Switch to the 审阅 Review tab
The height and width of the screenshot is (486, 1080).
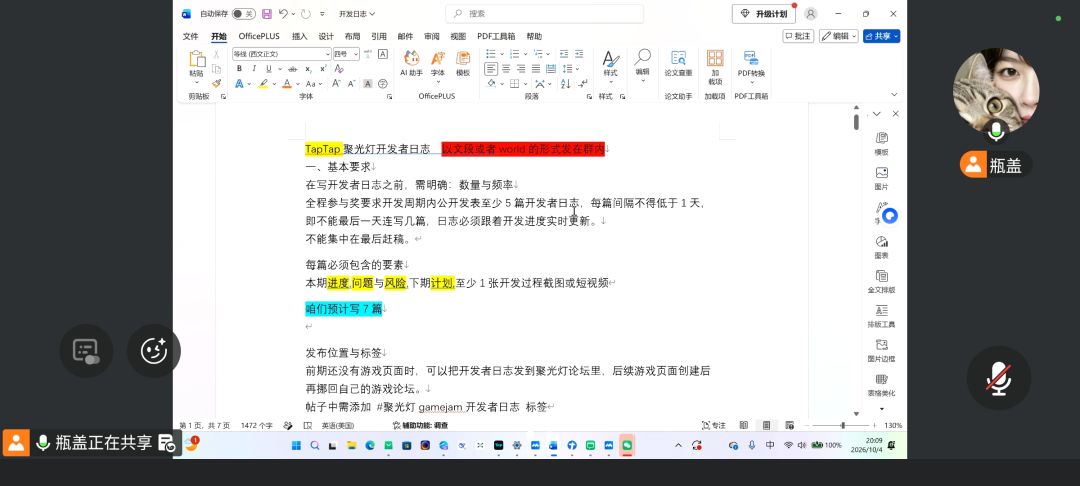pyautogui.click(x=431, y=36)
